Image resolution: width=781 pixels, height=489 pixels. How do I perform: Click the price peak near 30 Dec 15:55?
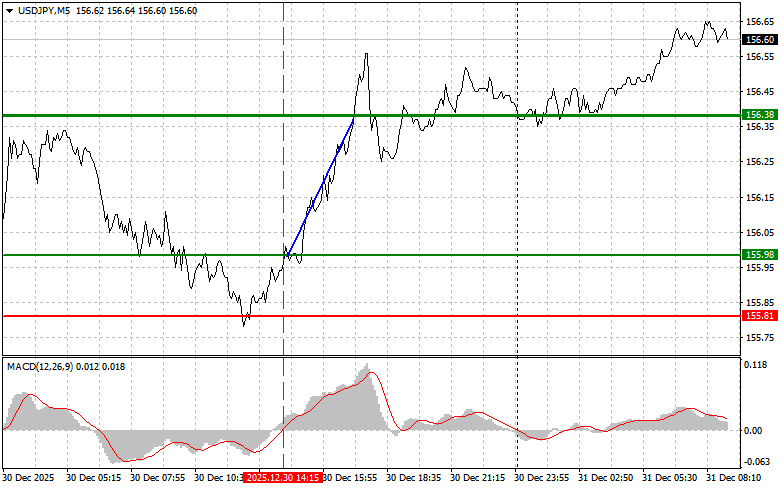pos(367,54)
